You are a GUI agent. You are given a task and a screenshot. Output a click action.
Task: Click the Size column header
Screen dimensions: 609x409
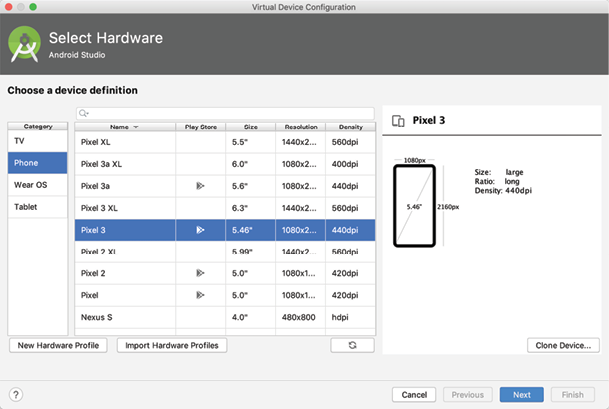pos(251,127)
